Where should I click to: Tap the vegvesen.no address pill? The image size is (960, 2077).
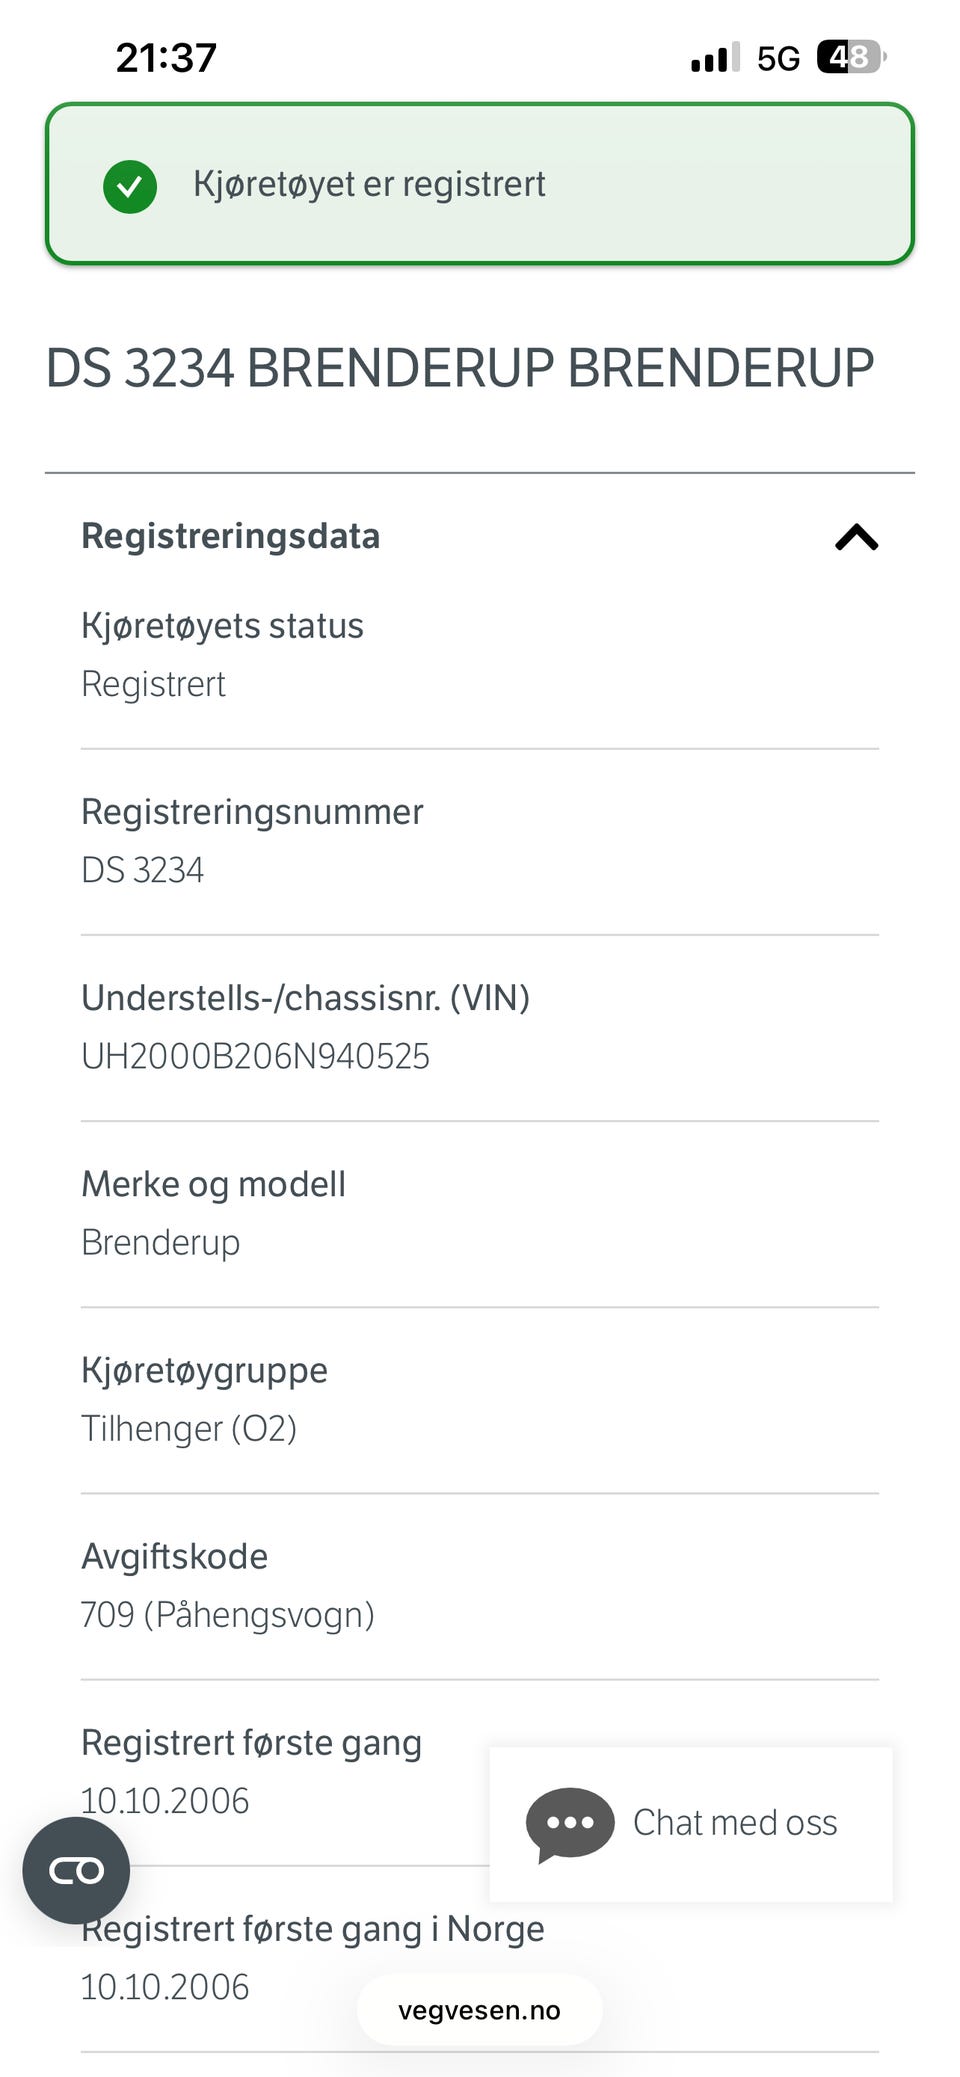click(479, 2010)
